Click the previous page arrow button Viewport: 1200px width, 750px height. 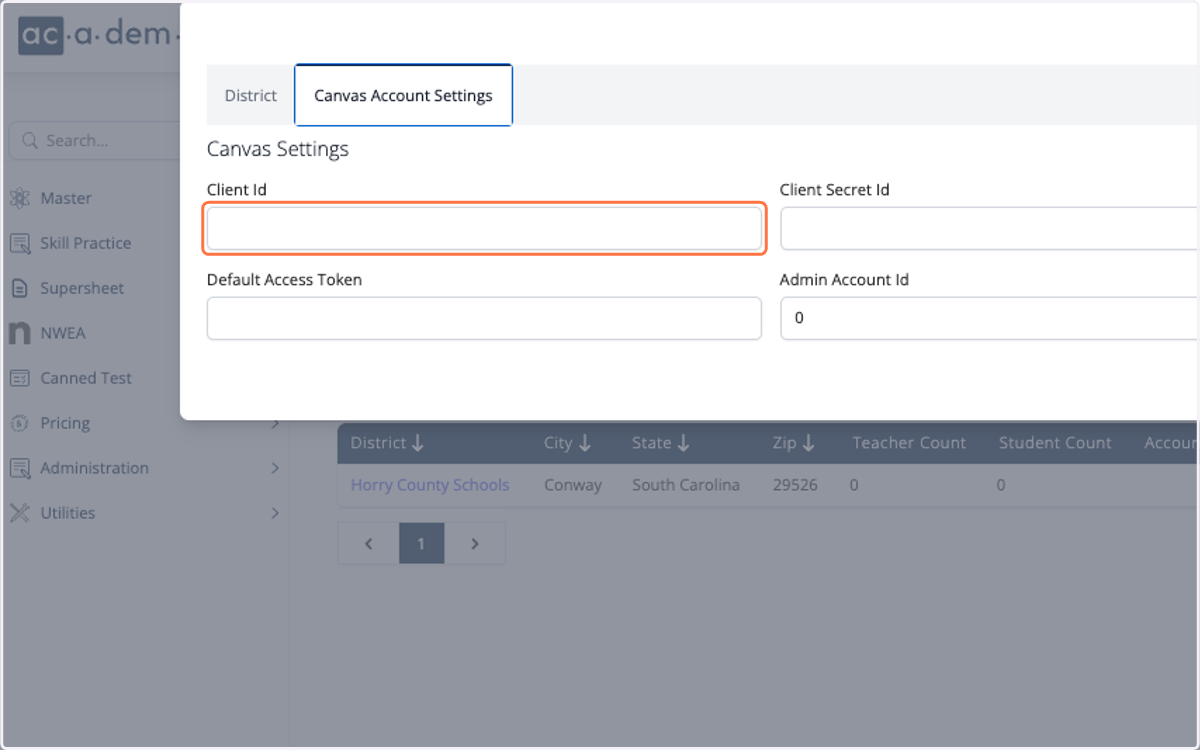[369, 543]
